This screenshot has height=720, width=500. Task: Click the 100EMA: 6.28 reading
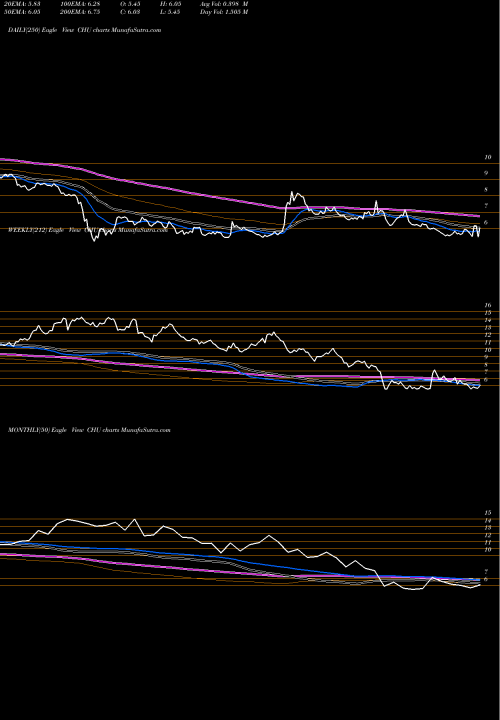coord(79,3)
